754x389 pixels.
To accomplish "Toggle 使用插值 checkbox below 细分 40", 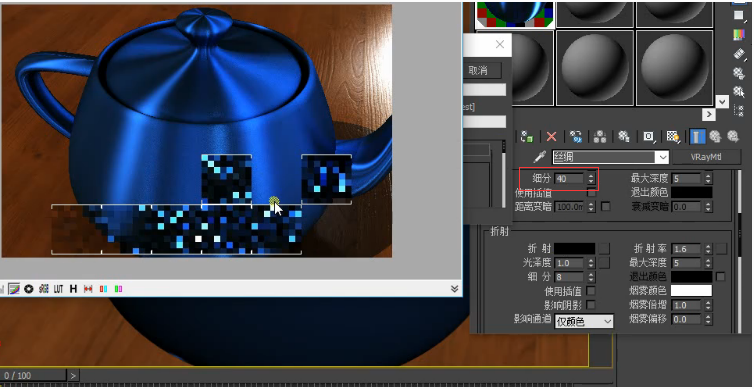I will 592,193.
